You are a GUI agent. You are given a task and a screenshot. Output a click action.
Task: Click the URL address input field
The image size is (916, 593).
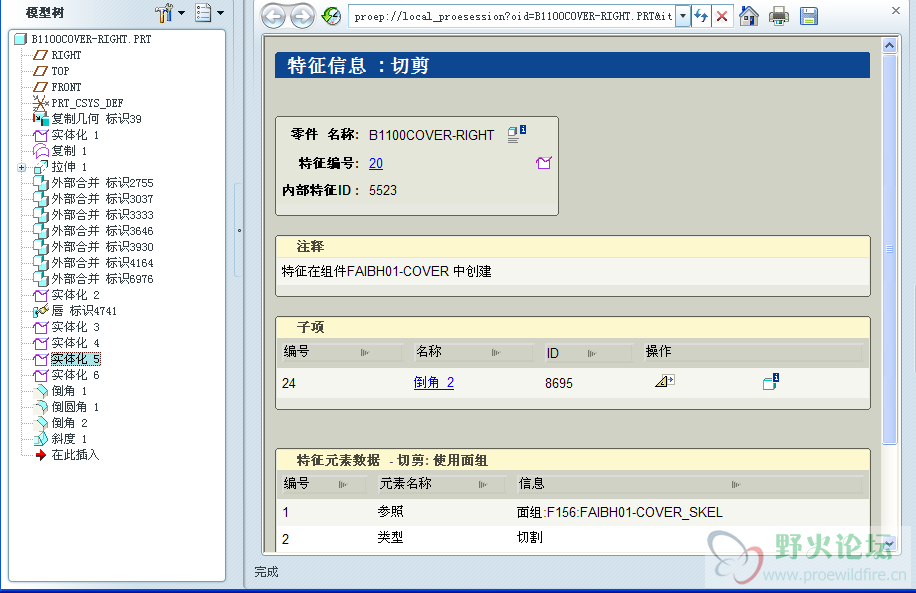(513, 16)
